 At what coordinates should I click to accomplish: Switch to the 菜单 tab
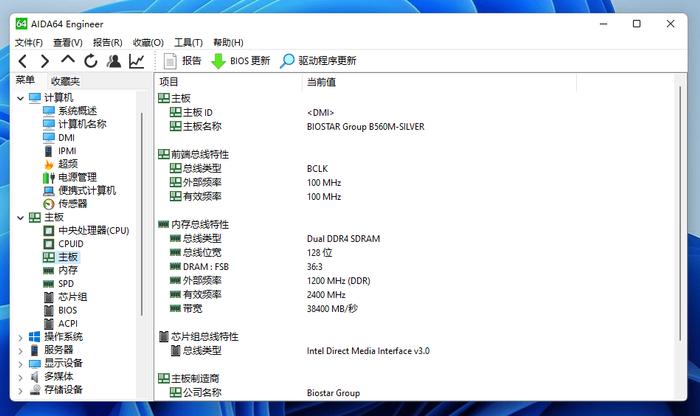tap(25, 80)
